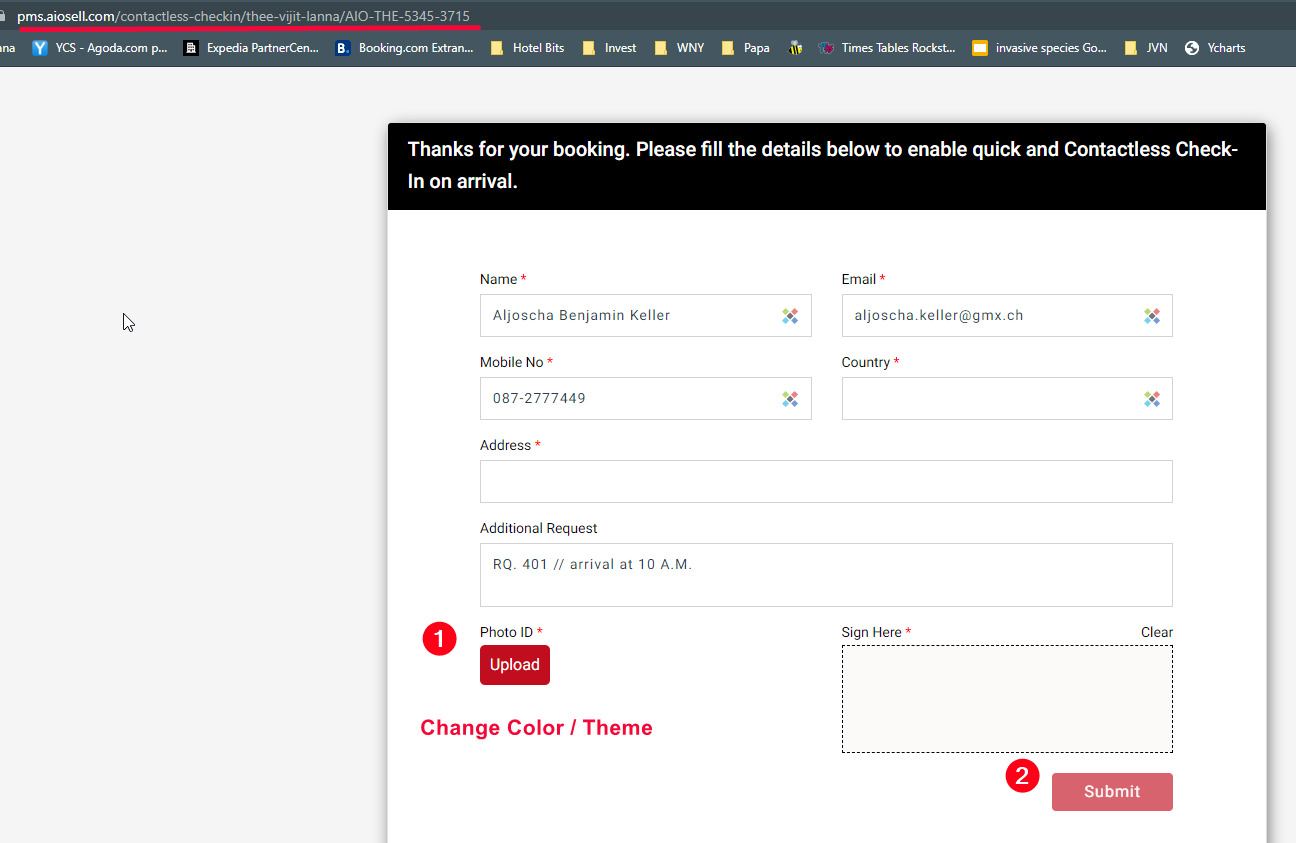This screenshot has height=843, width=1296.
Task: Click the browser address bar URL
Action: pyautogui.click(x=243, y=16)
